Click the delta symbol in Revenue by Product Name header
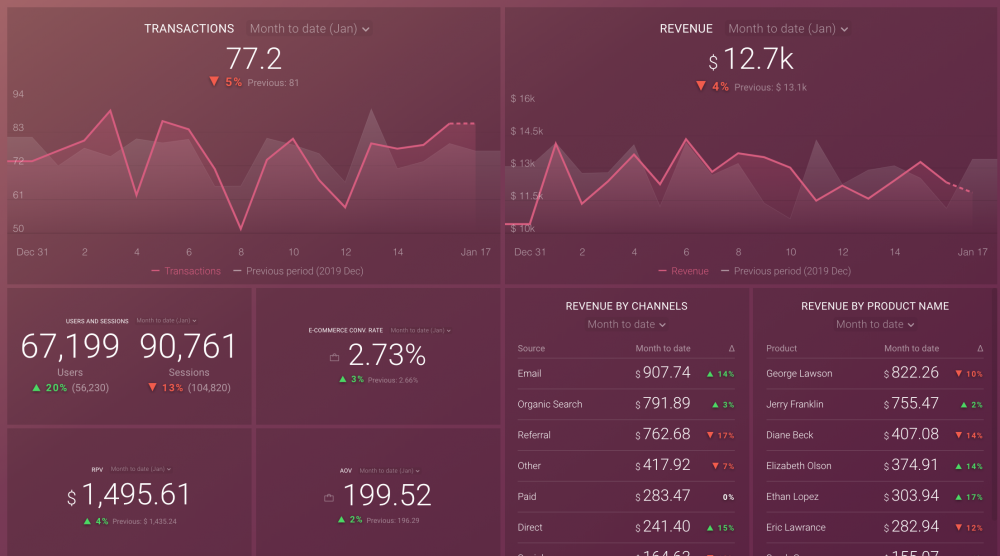1000x556 pixels. coord(979,348)
